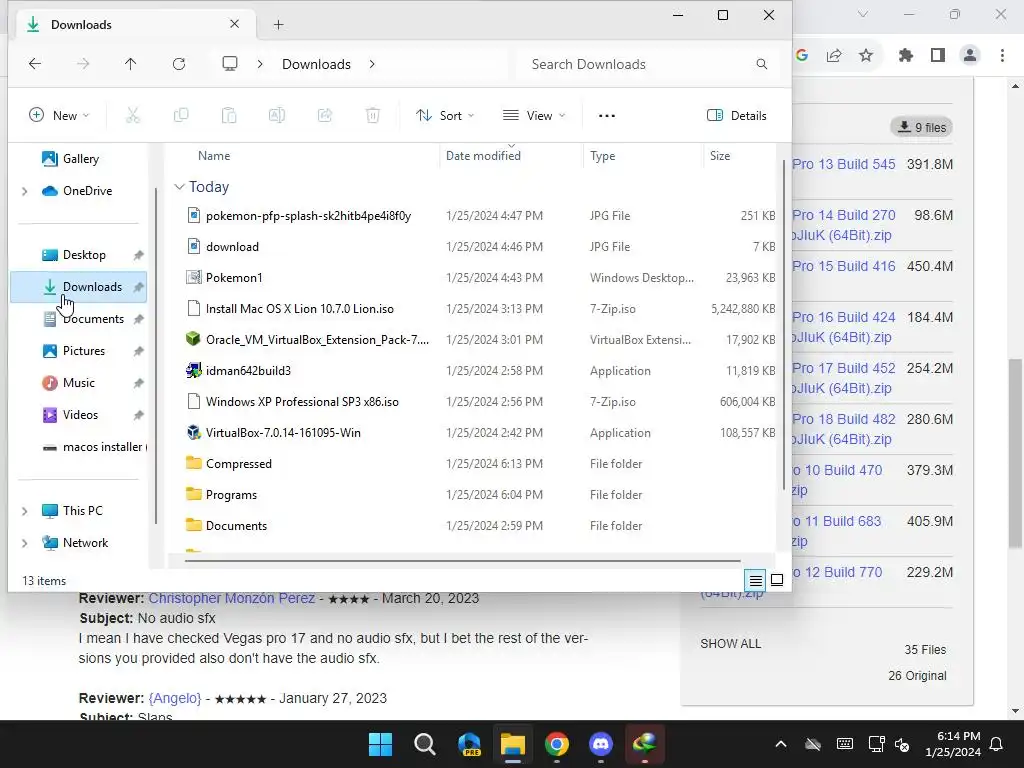Share this page in Chrome
1024x768 pixels.
point(834,56)
